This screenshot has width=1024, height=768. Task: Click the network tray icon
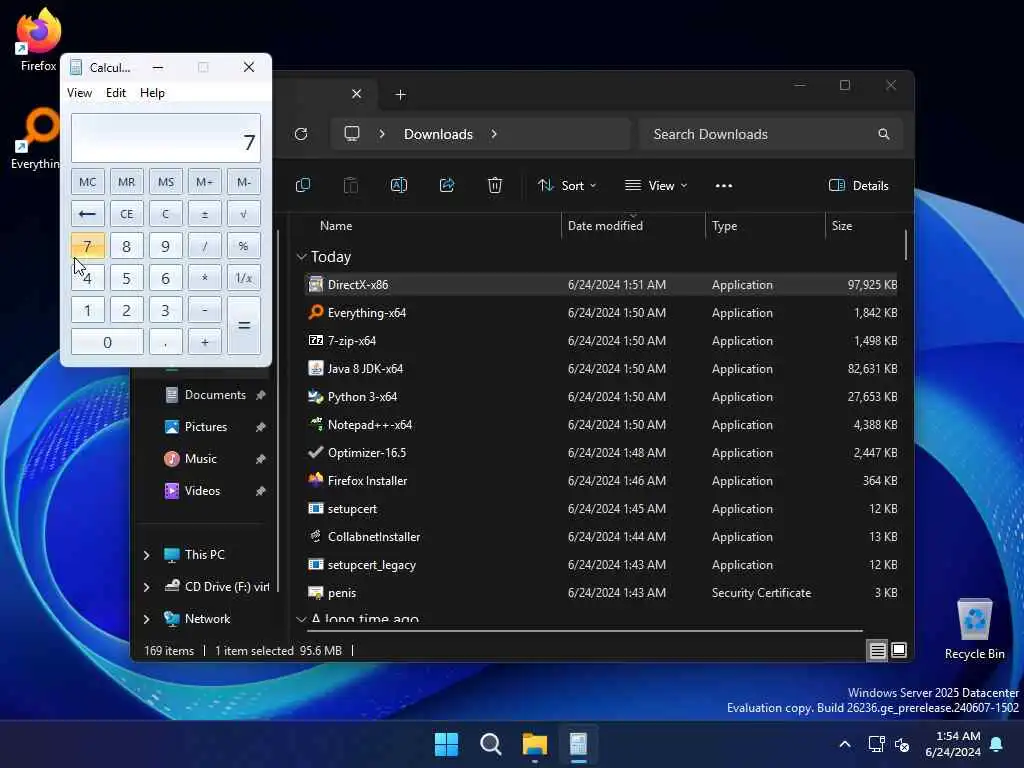click(876, 744)
